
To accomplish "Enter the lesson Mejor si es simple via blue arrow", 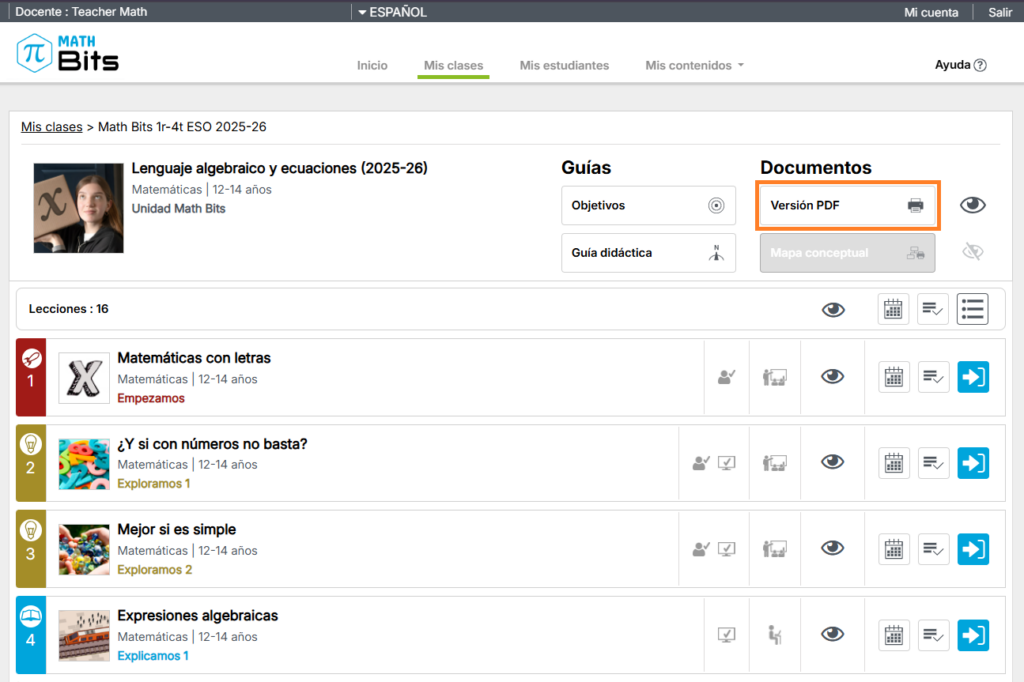I will [972, 548].
